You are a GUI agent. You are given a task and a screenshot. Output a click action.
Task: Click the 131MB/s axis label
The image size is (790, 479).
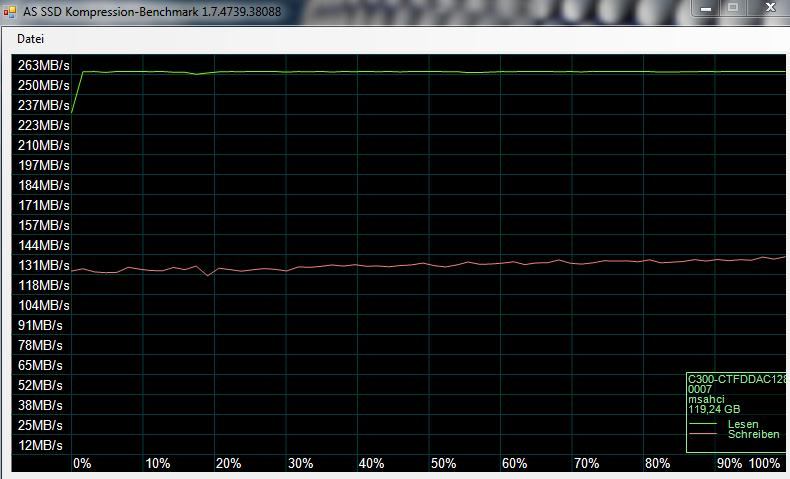point(43,265)
